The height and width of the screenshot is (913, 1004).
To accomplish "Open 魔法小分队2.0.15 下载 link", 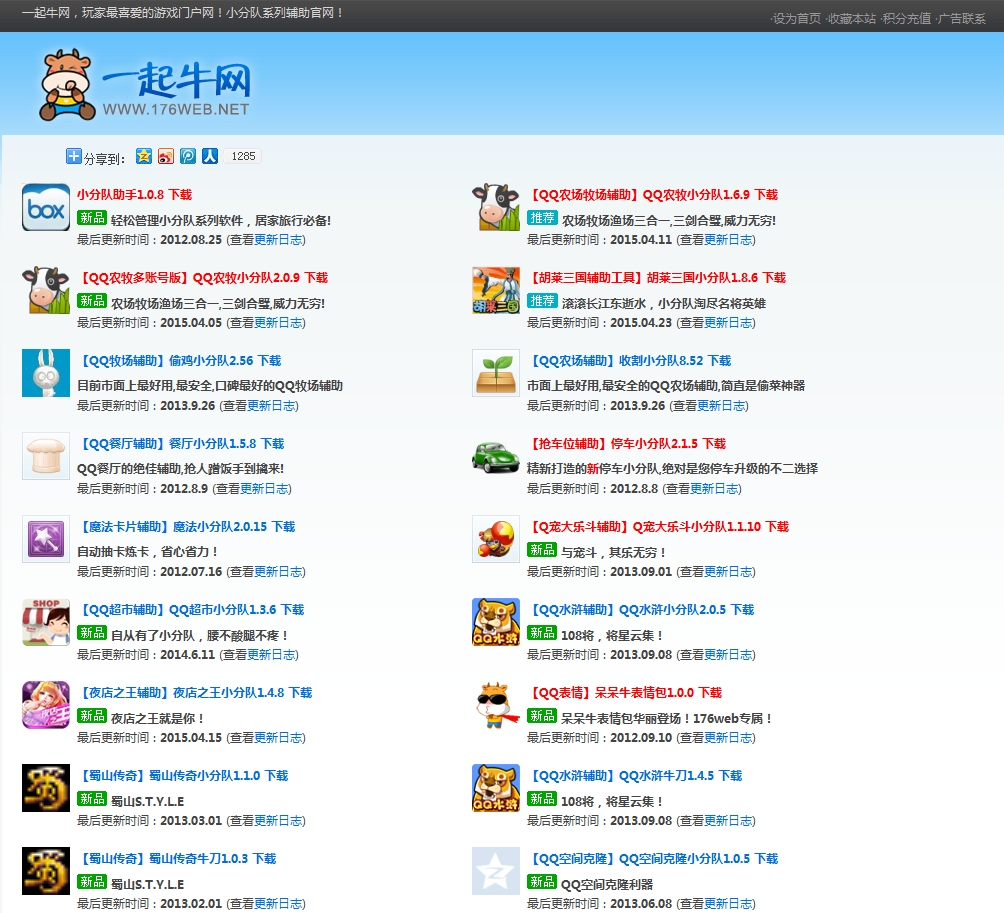I will [186, 527].
